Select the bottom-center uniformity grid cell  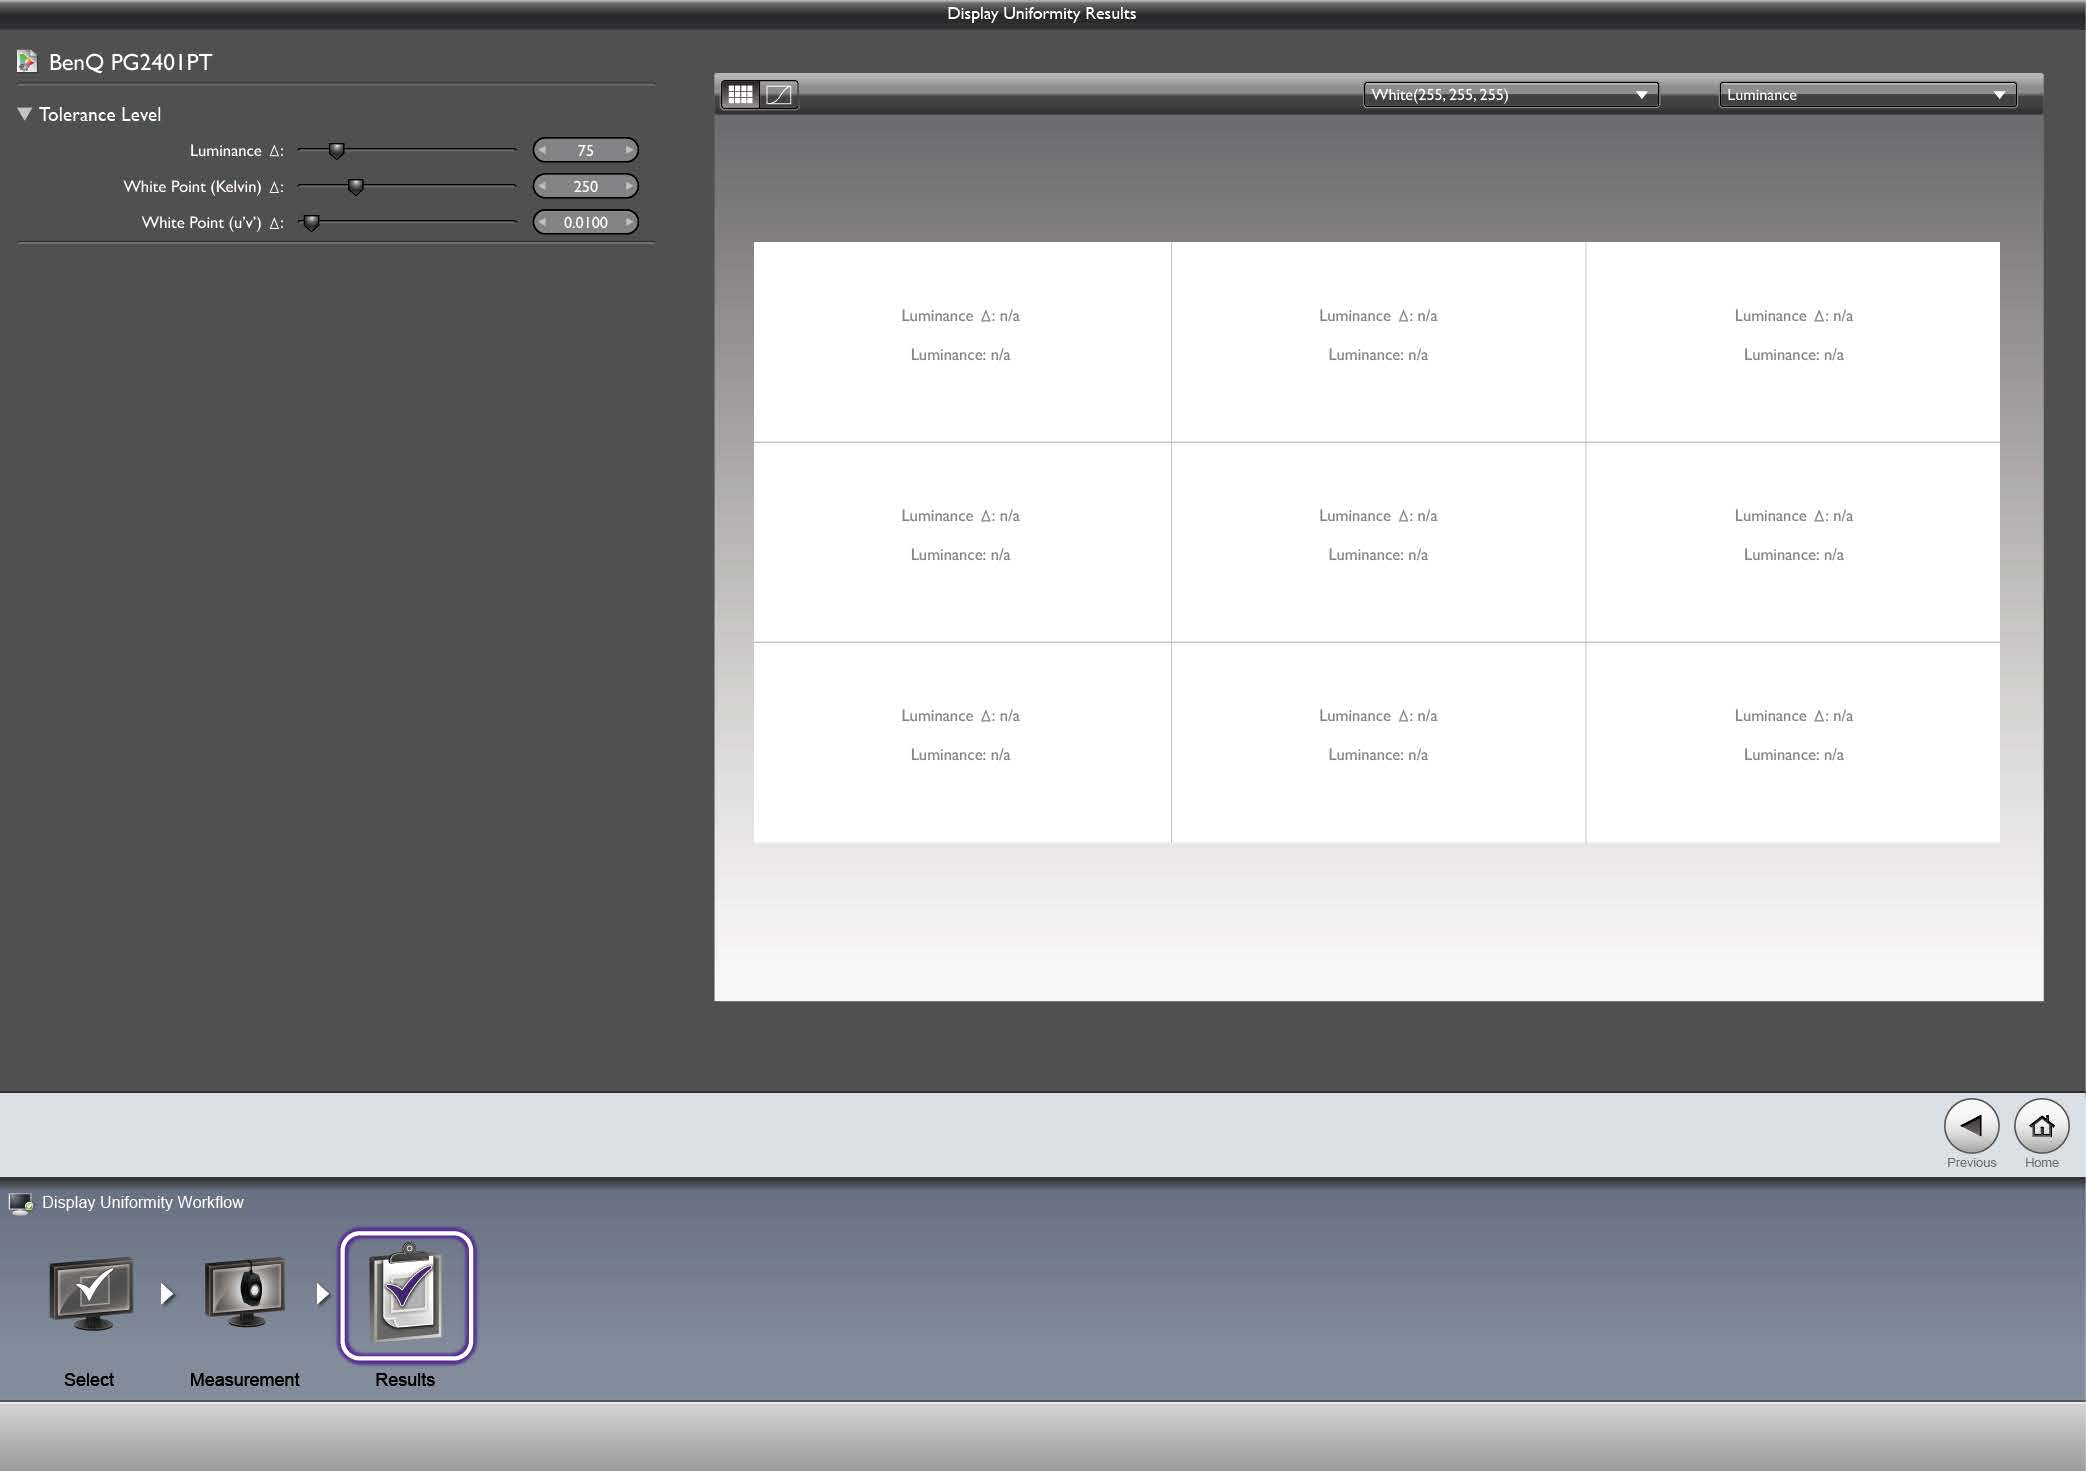click(1378, 743)
